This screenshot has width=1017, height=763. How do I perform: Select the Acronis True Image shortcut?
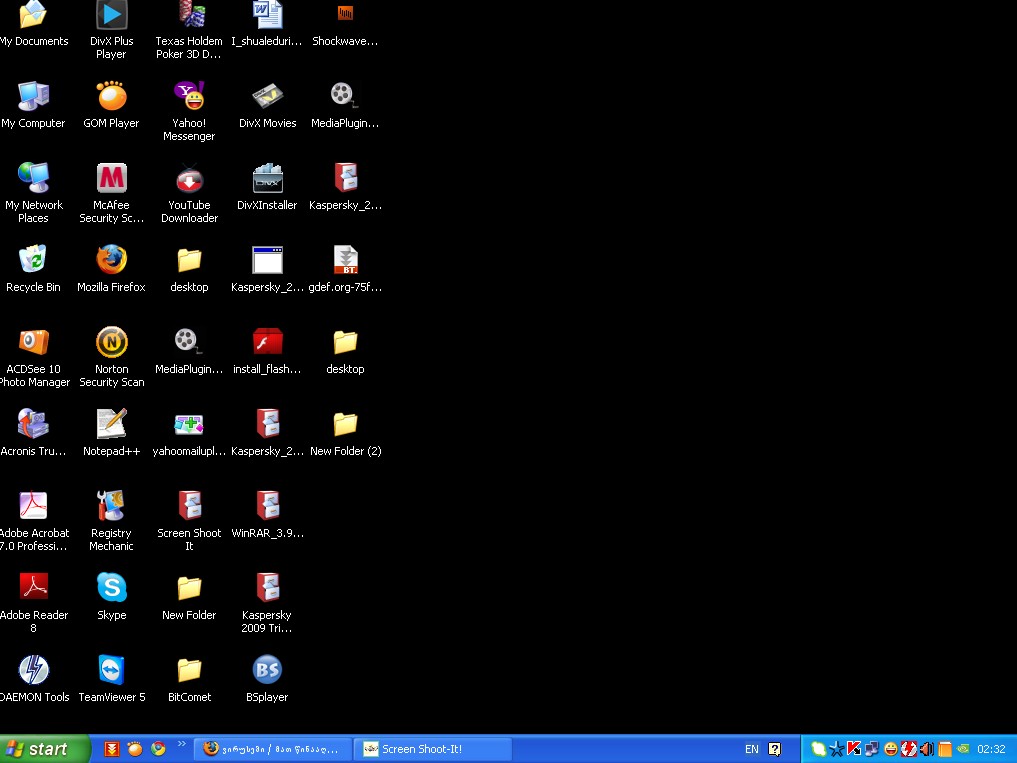33,433
